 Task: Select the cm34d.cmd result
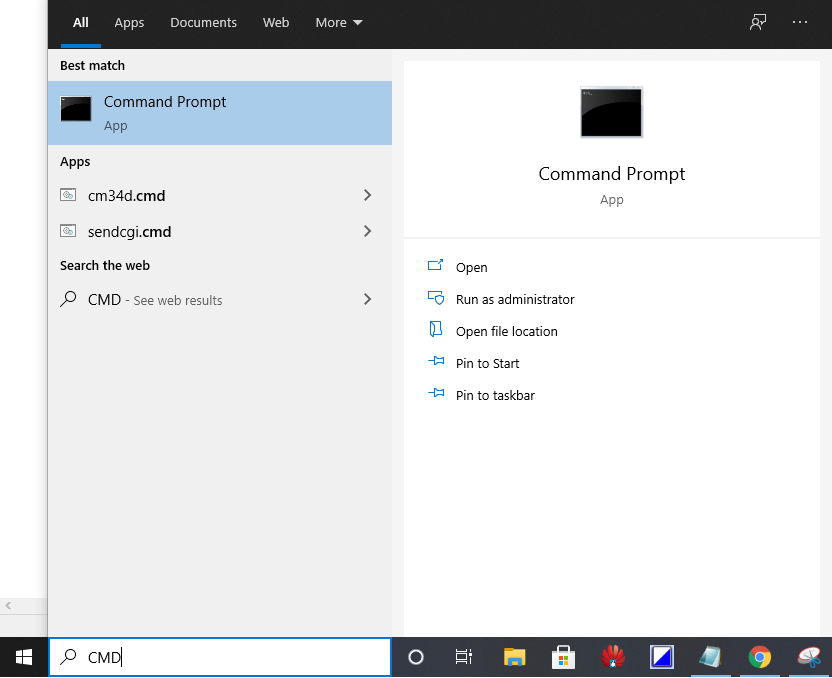(x=220, y=195)
